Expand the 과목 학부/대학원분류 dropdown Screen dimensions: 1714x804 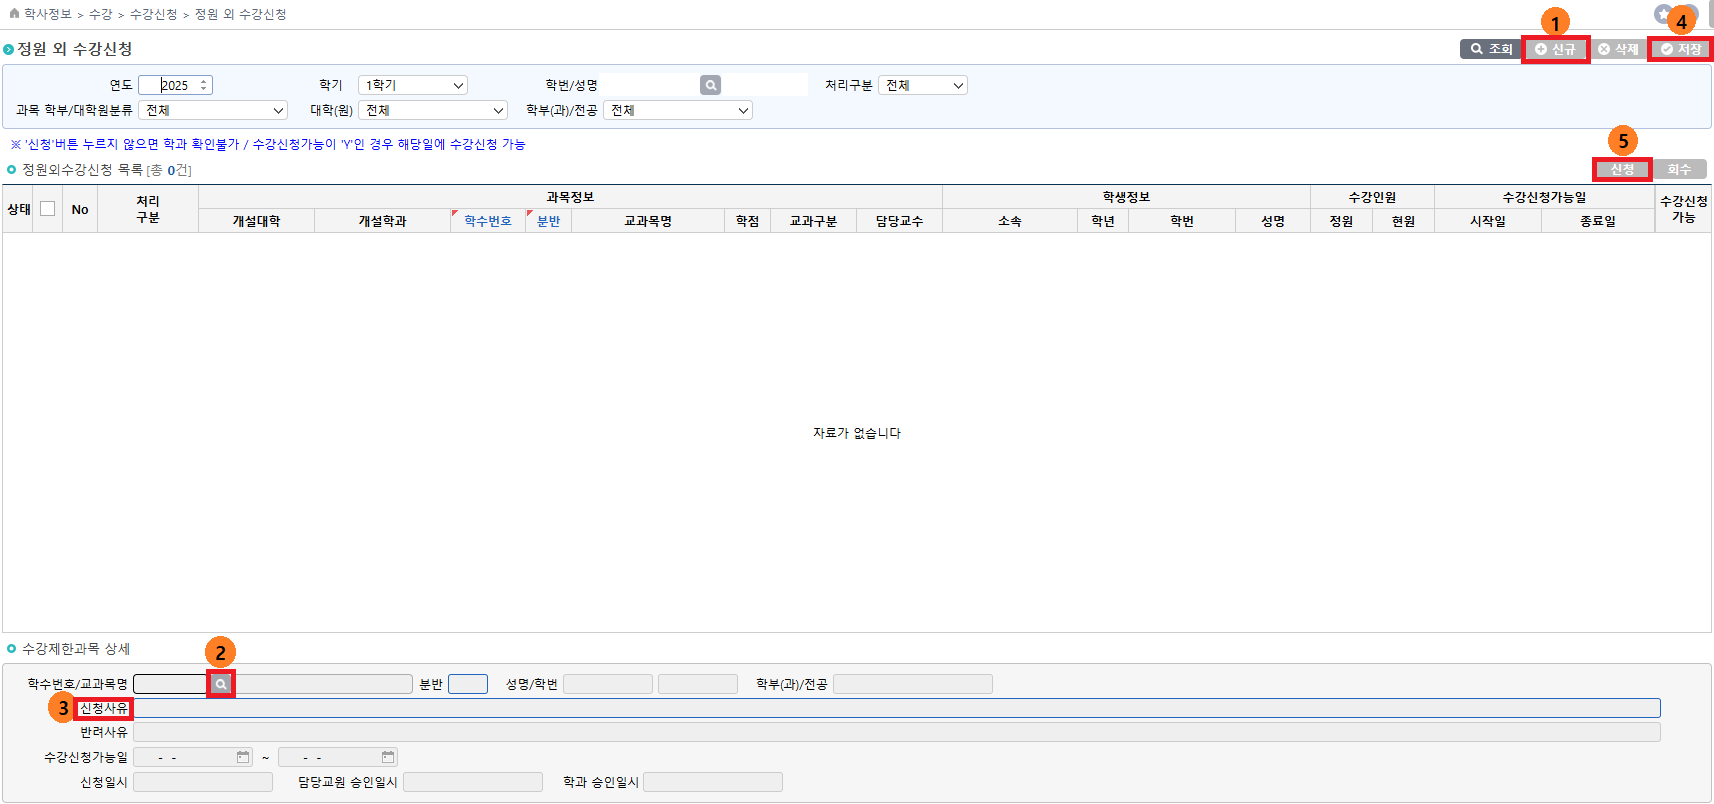(x=213, y=111)
